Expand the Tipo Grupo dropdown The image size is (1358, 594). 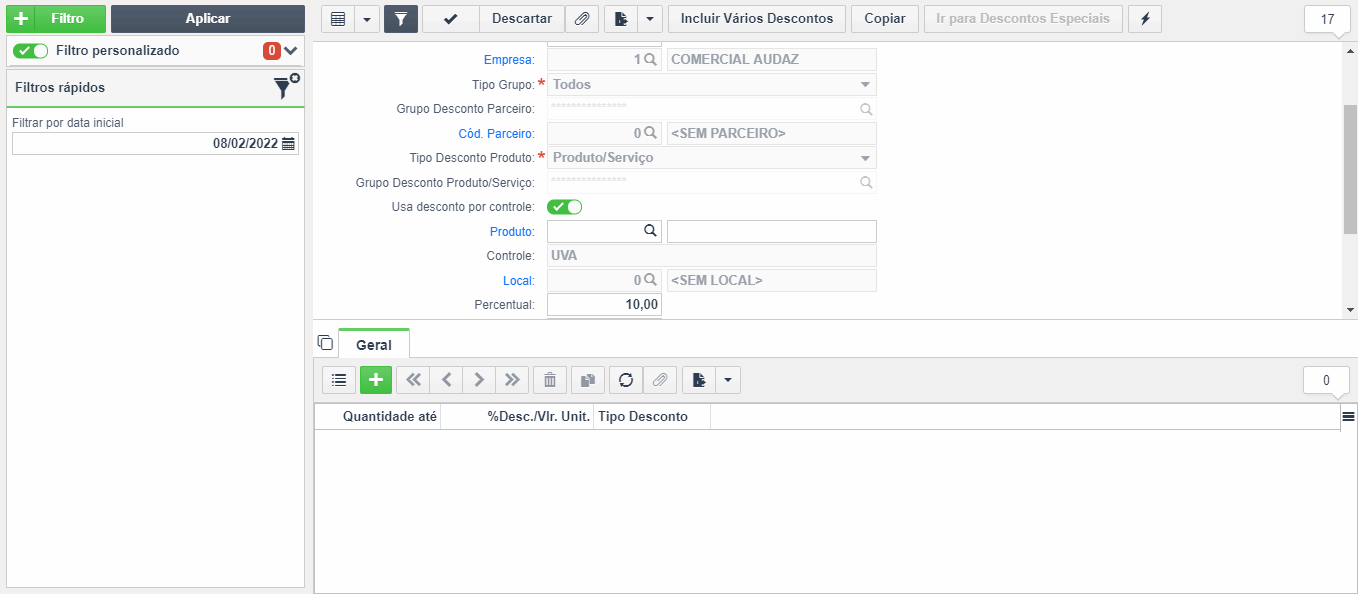(x=865, y=85)
